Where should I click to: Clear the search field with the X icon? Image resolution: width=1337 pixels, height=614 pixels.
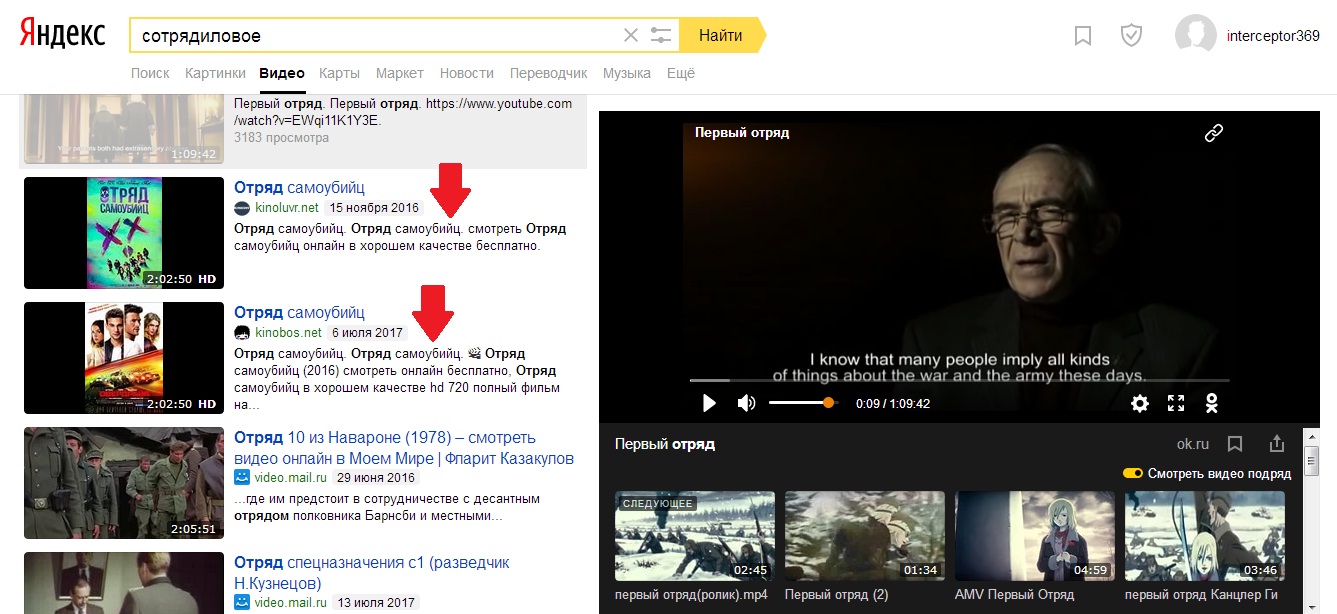click(630, 36)
